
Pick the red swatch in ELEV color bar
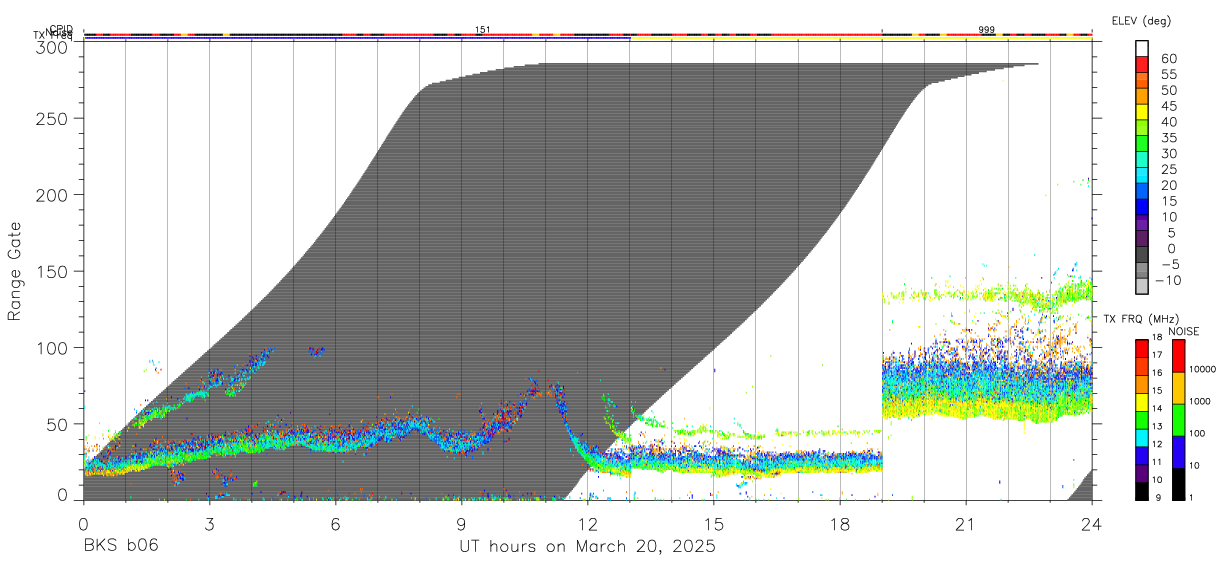(1142, 64)
